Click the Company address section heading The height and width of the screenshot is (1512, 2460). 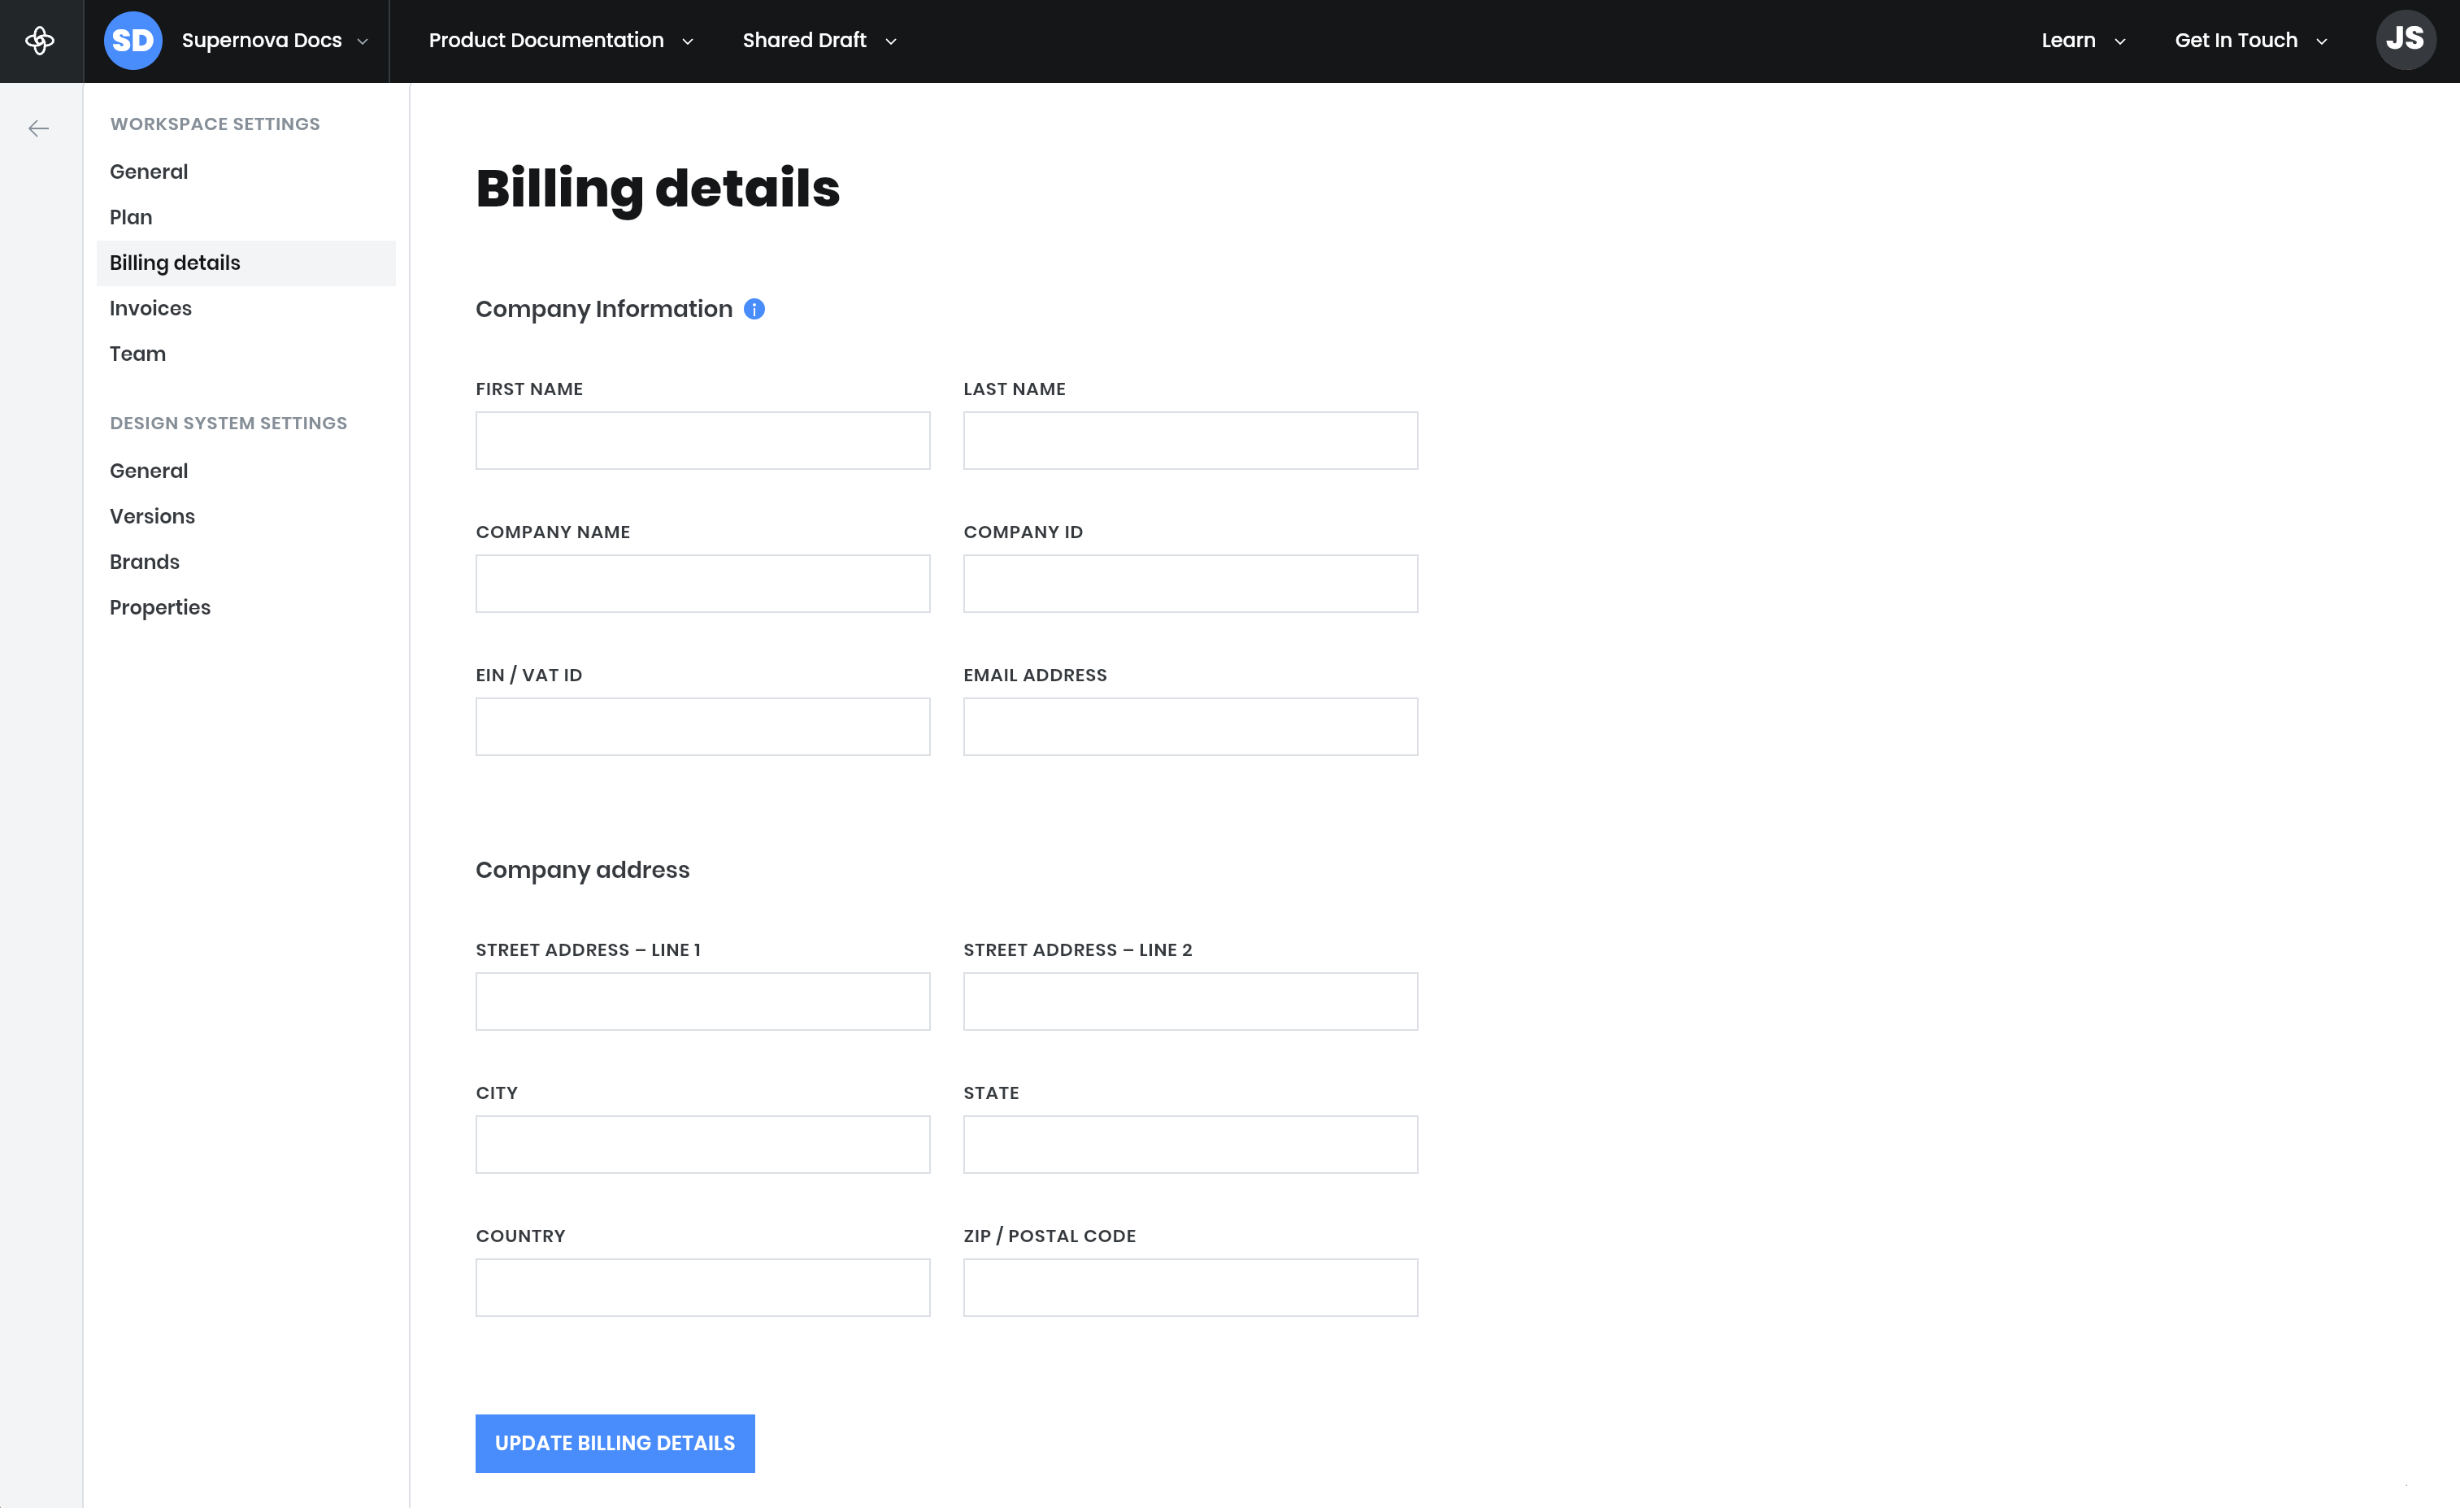tap(582, 870)
